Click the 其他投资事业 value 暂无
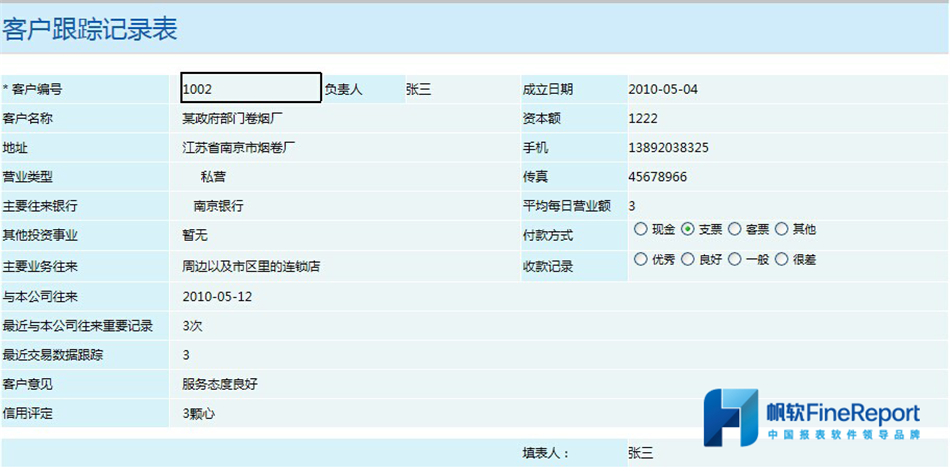Viewport: 950px width, 471px height. tap(195, 236)
